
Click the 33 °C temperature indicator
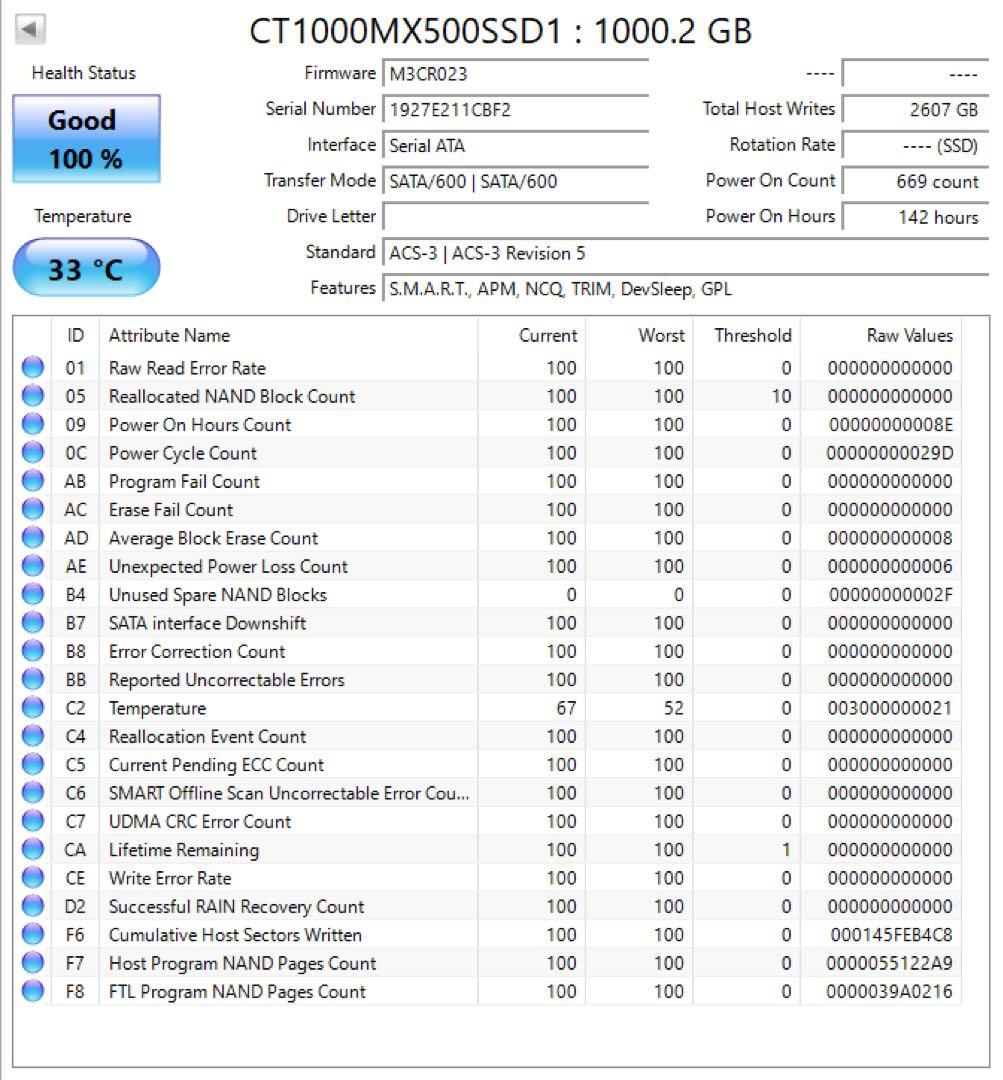pos(84,266)
